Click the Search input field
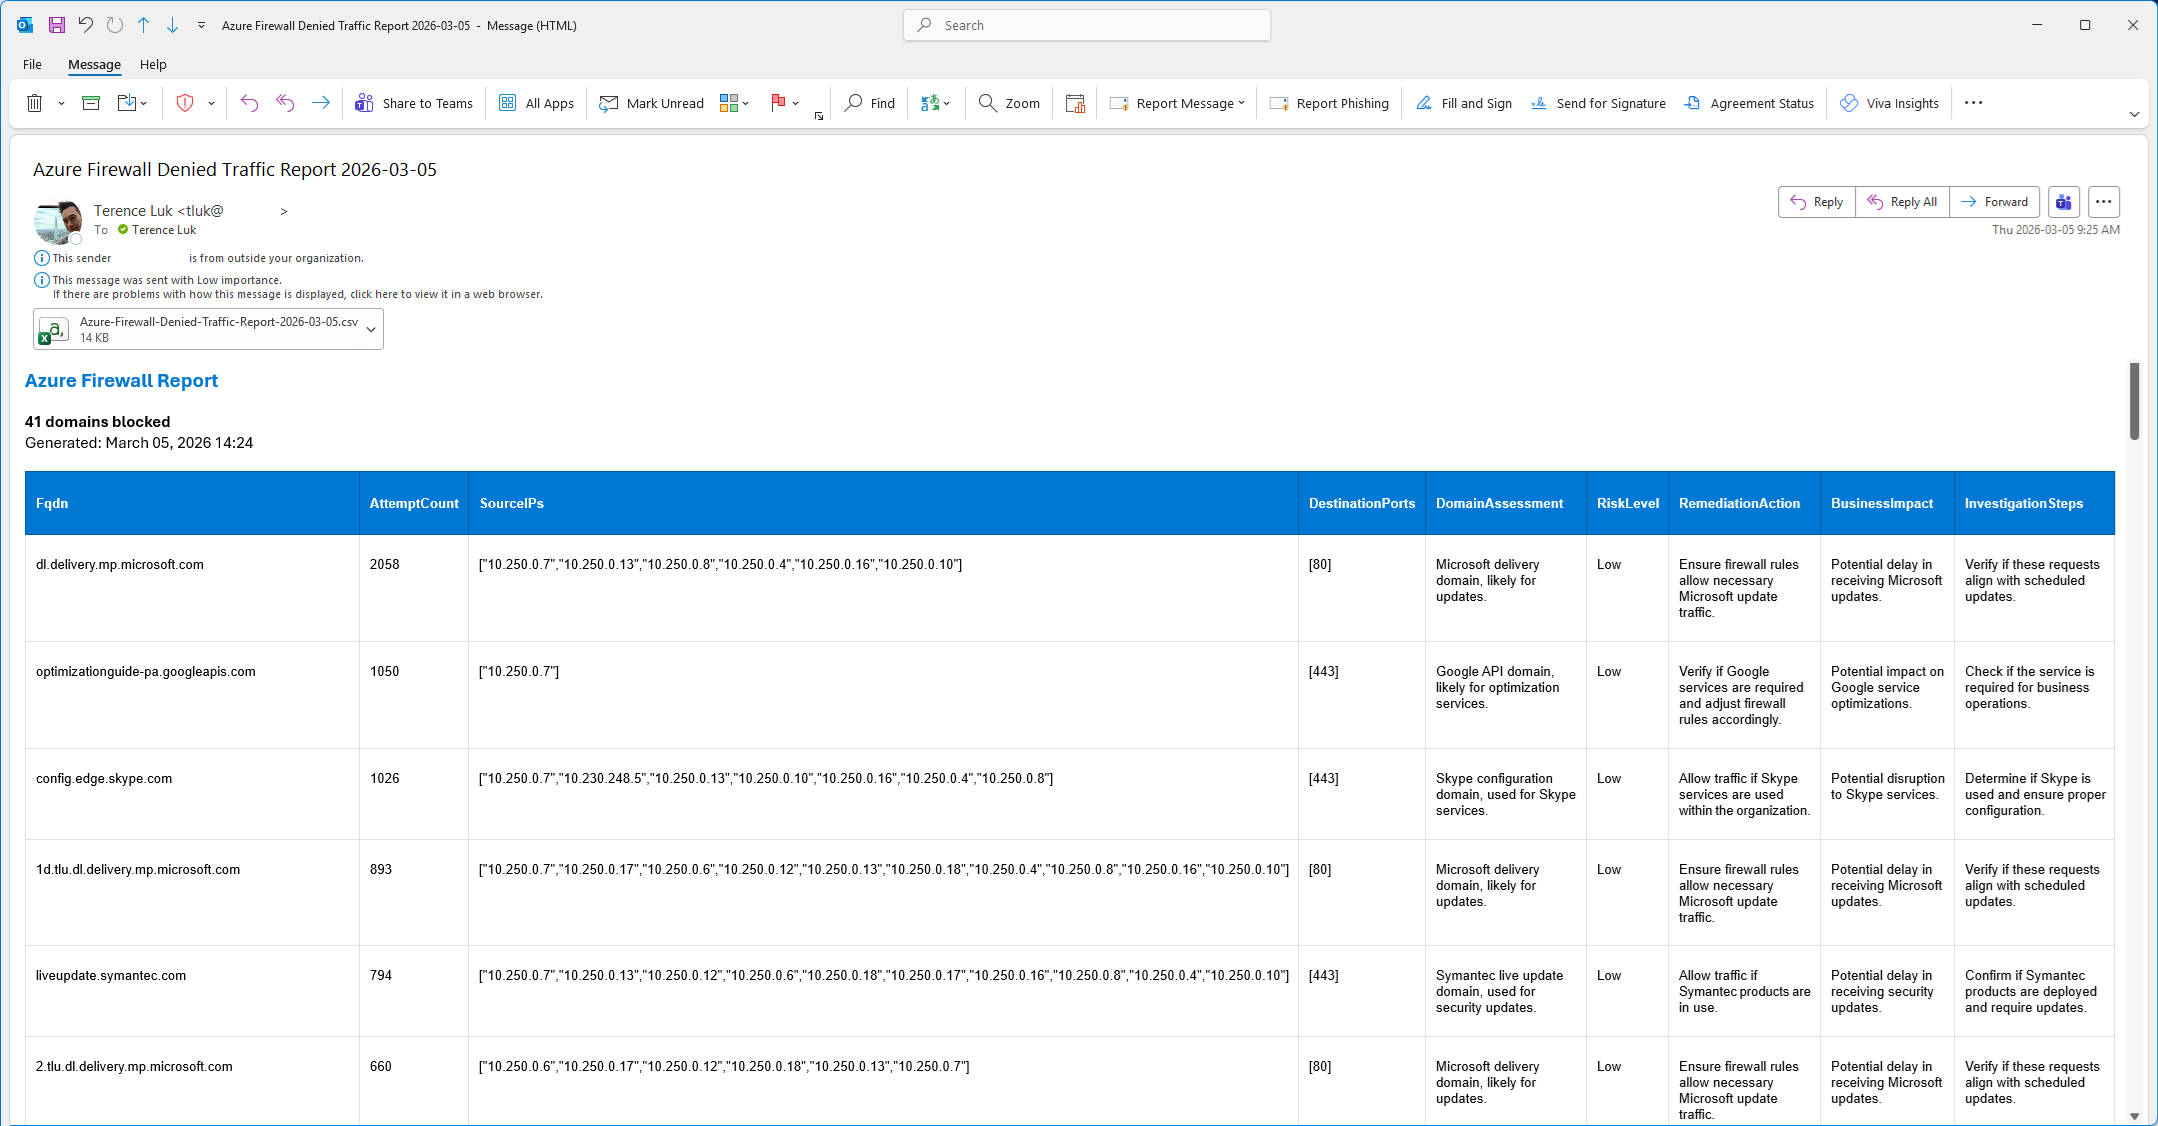 (x=1087, y=25)
